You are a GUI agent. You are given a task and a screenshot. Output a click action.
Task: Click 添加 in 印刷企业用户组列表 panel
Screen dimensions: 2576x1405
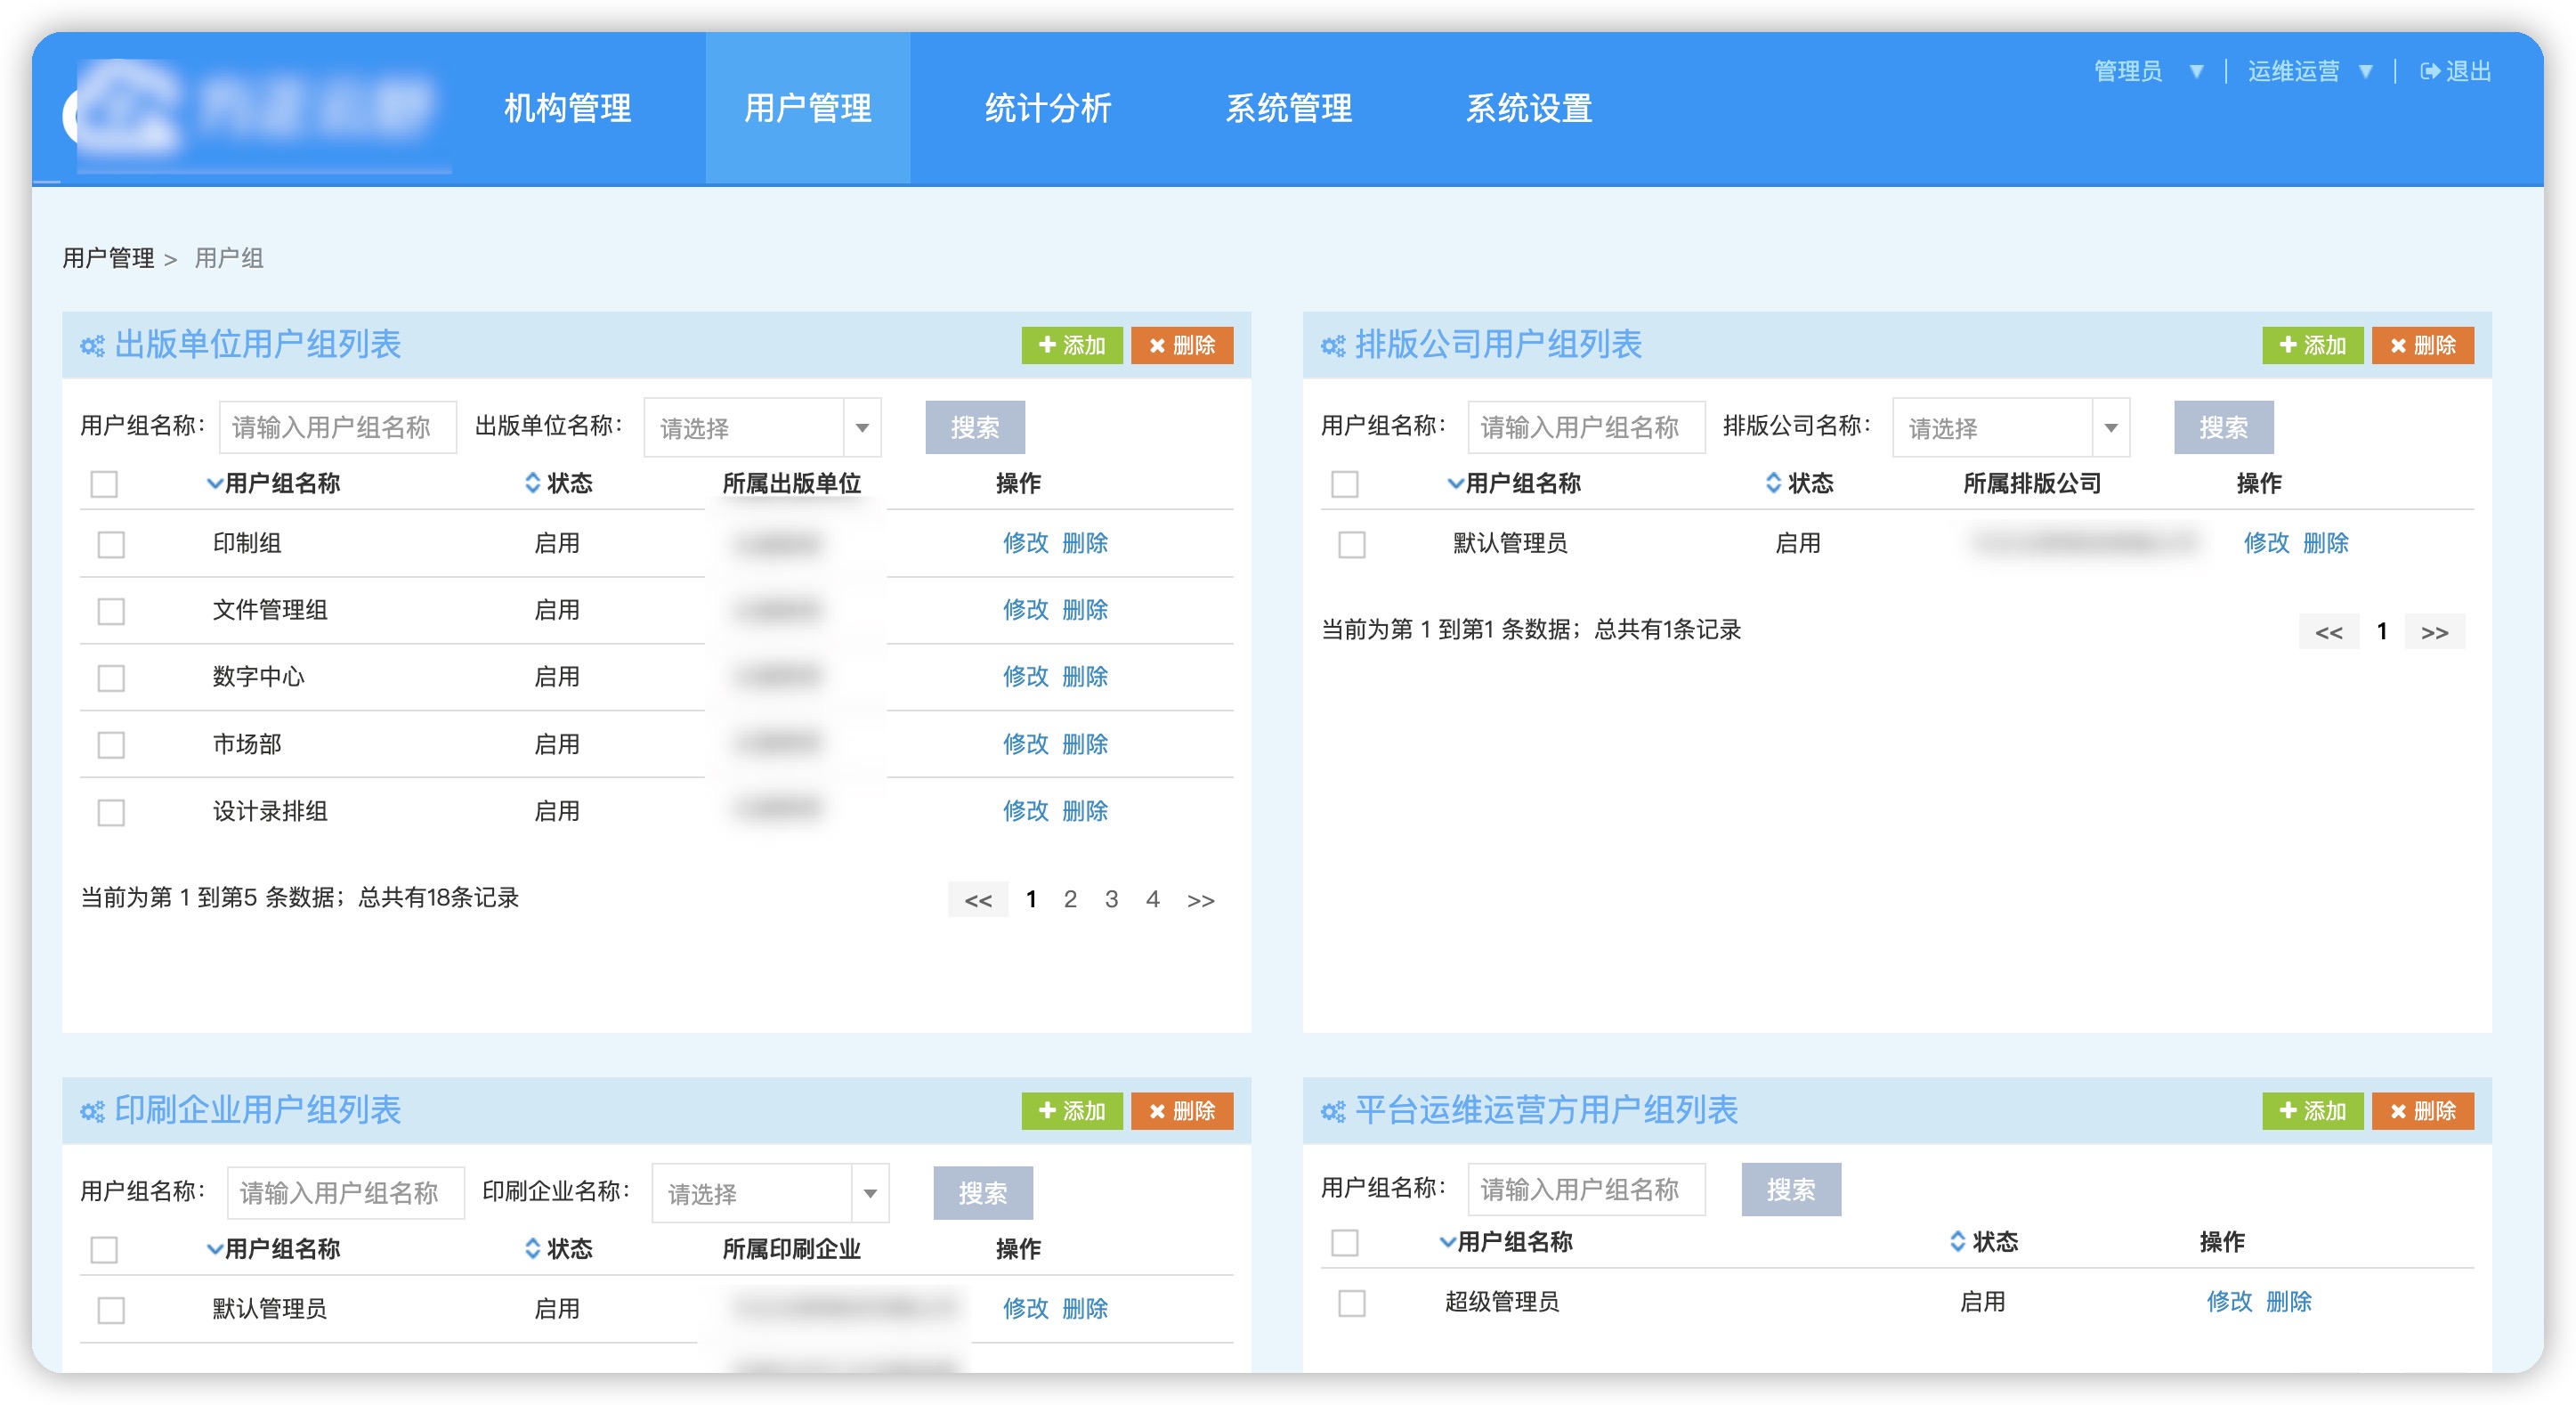click(x=1072, y=1111)
